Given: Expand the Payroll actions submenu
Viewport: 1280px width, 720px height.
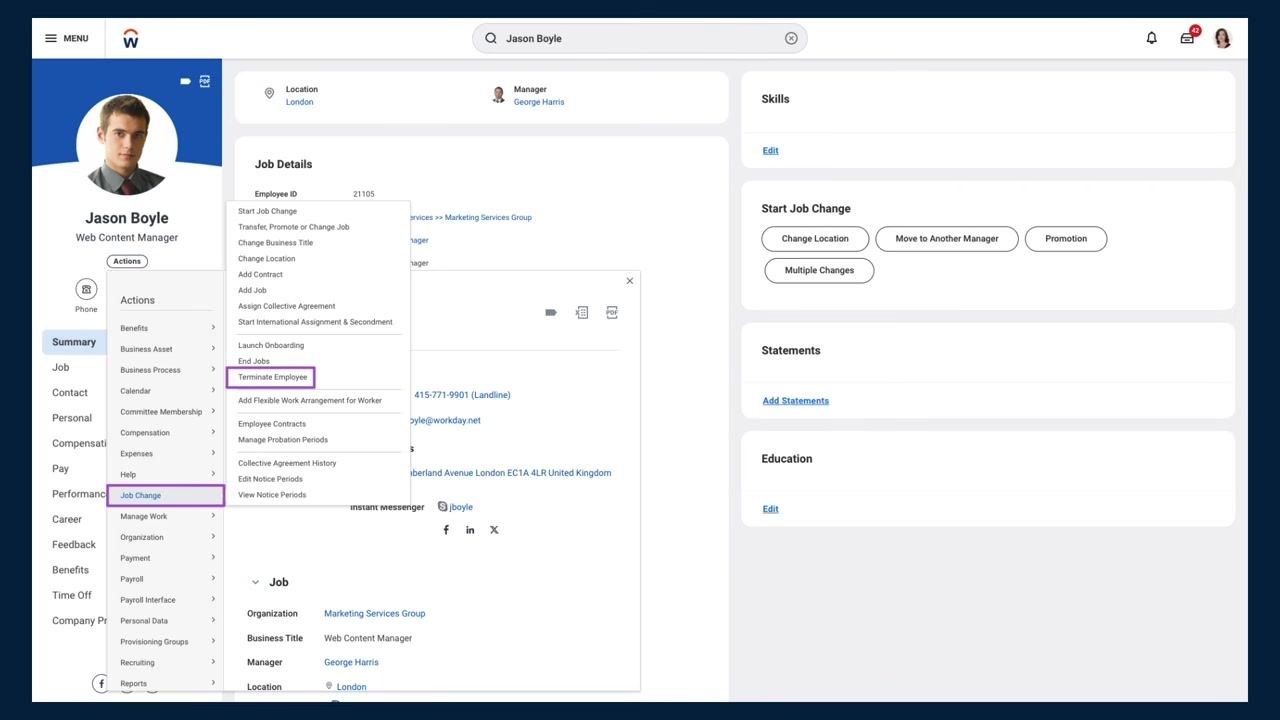Looking at the screenshot, I should pyautogui.click(x=167, y=579).
